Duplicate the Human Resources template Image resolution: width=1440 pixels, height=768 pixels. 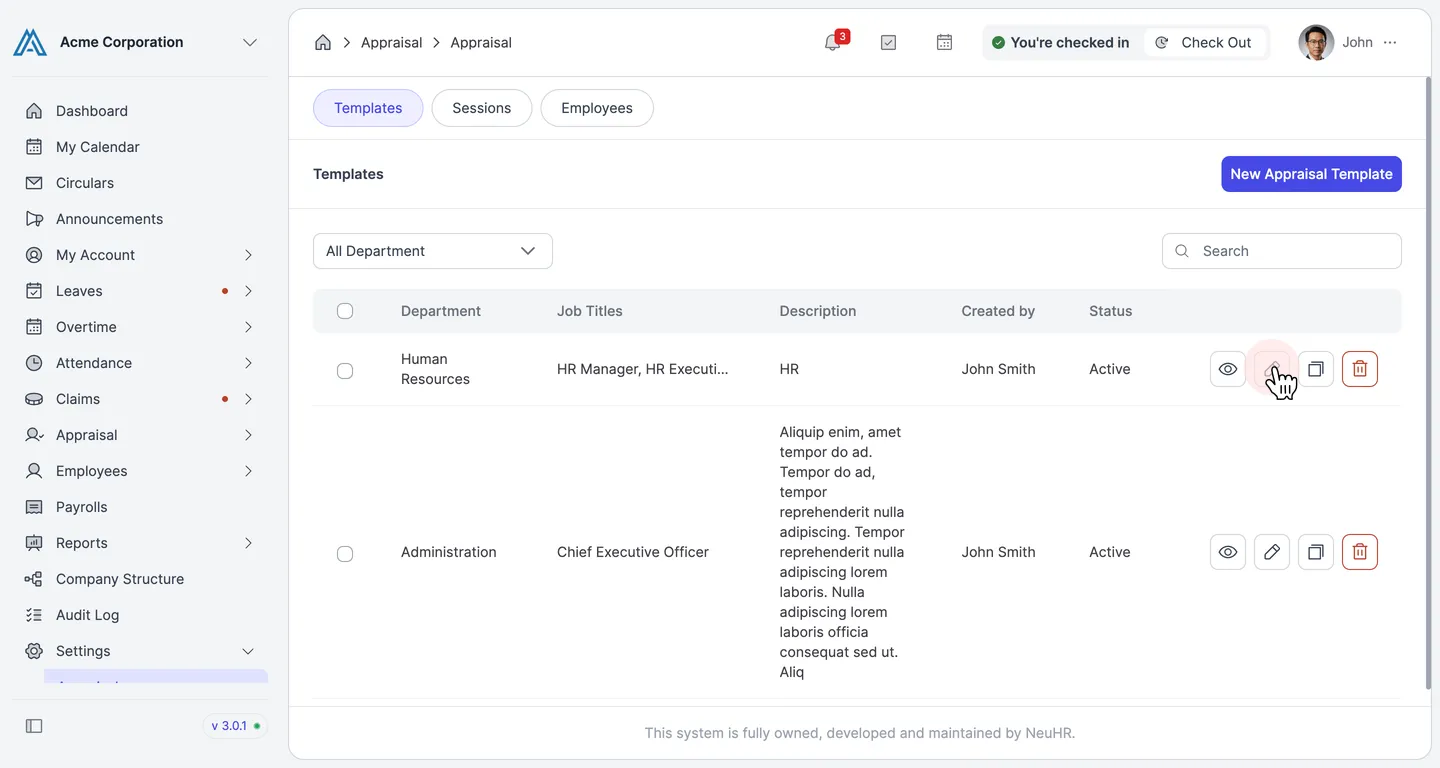[x=1316, y=369]
